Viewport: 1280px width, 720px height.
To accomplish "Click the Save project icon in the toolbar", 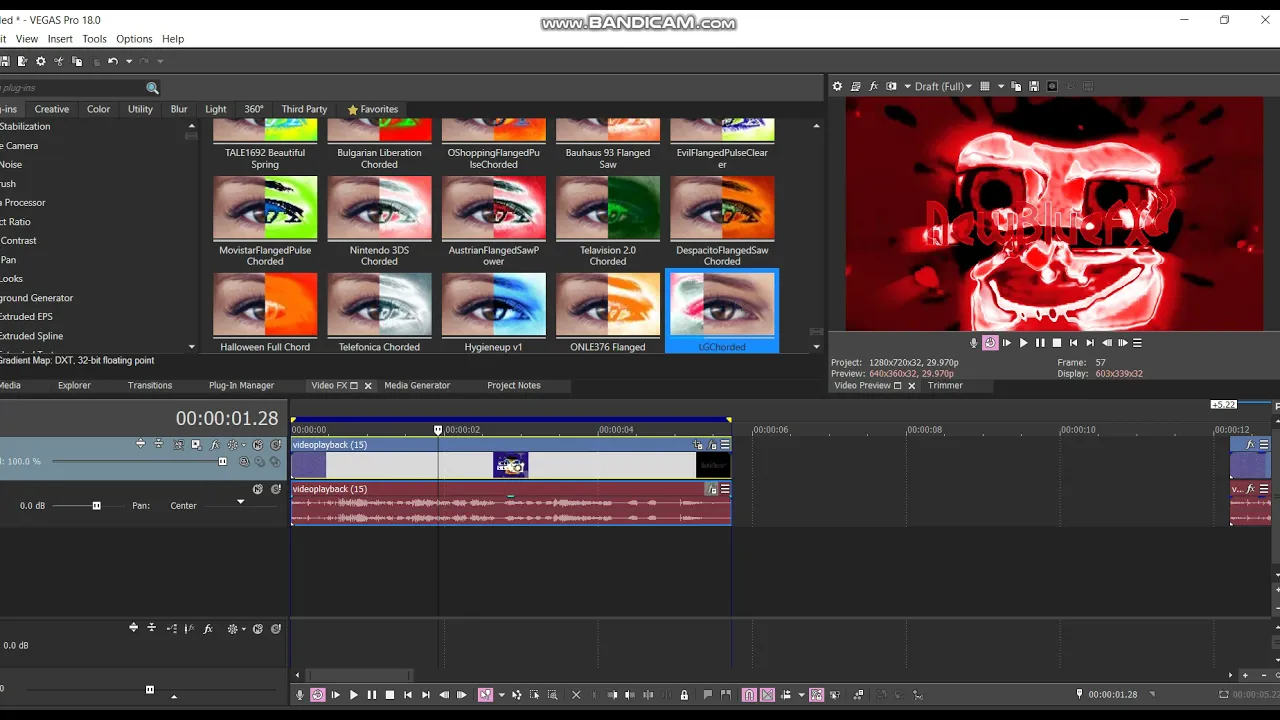I will click(x=5, y=62).
